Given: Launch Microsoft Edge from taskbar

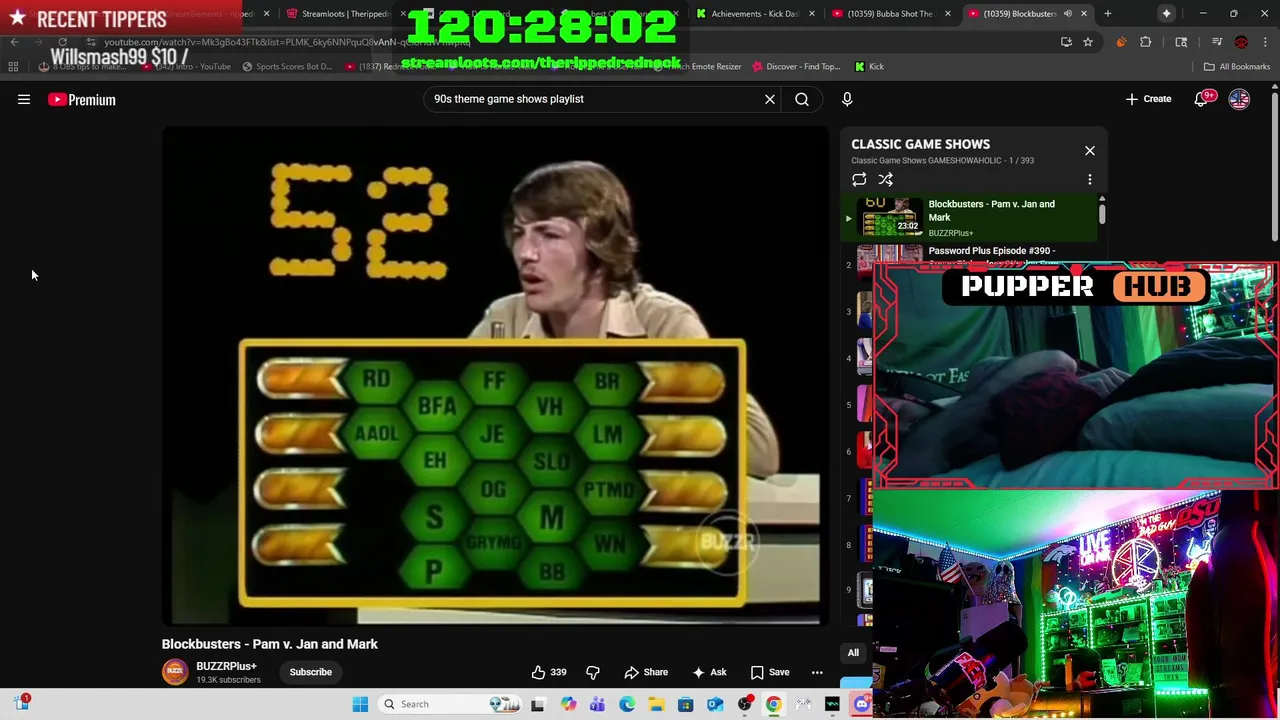Looking at the screenshot, I should point(626,704).
